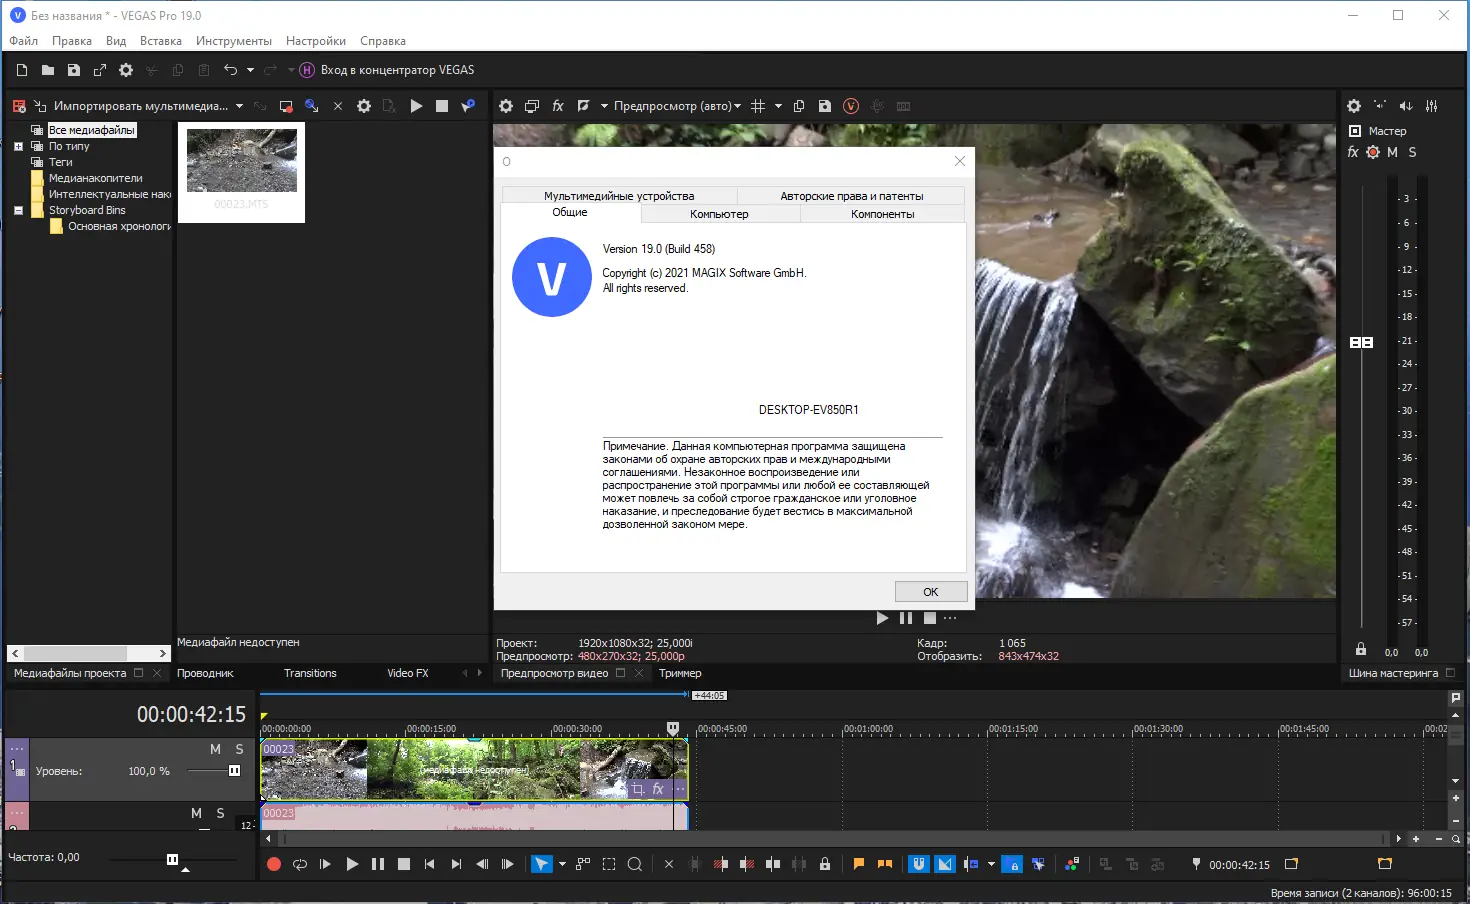Mute video track 1 with M button
Viewport: 1470px width, 904px height.
pyautogui.click(x=215, y=749)
